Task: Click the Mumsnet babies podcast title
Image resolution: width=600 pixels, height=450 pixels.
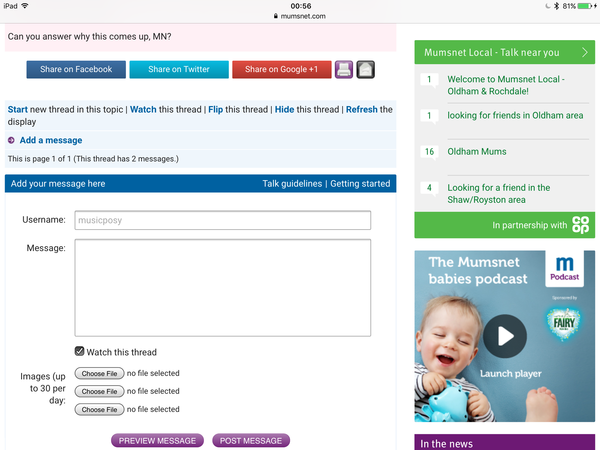Action: pyautogui.click(x=478, y=271)
